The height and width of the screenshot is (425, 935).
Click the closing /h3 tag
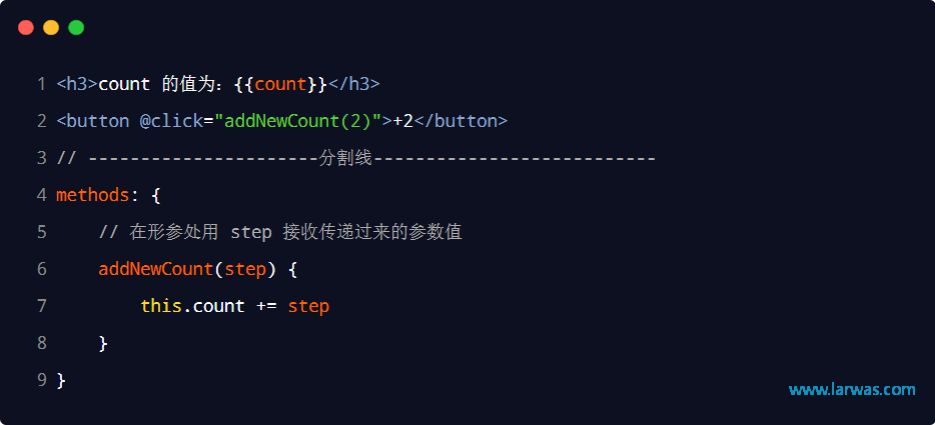[354, 84]
